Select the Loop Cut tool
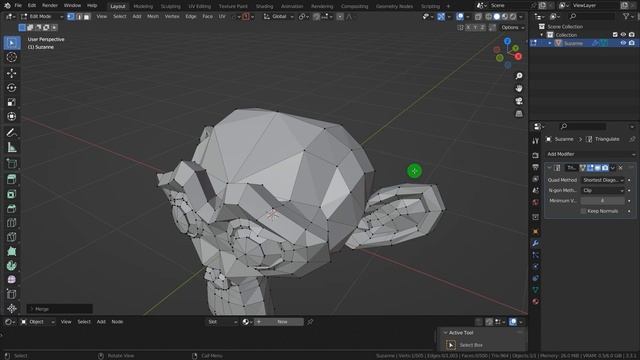This screenshot has height=360, width=640. click(12, 223)
